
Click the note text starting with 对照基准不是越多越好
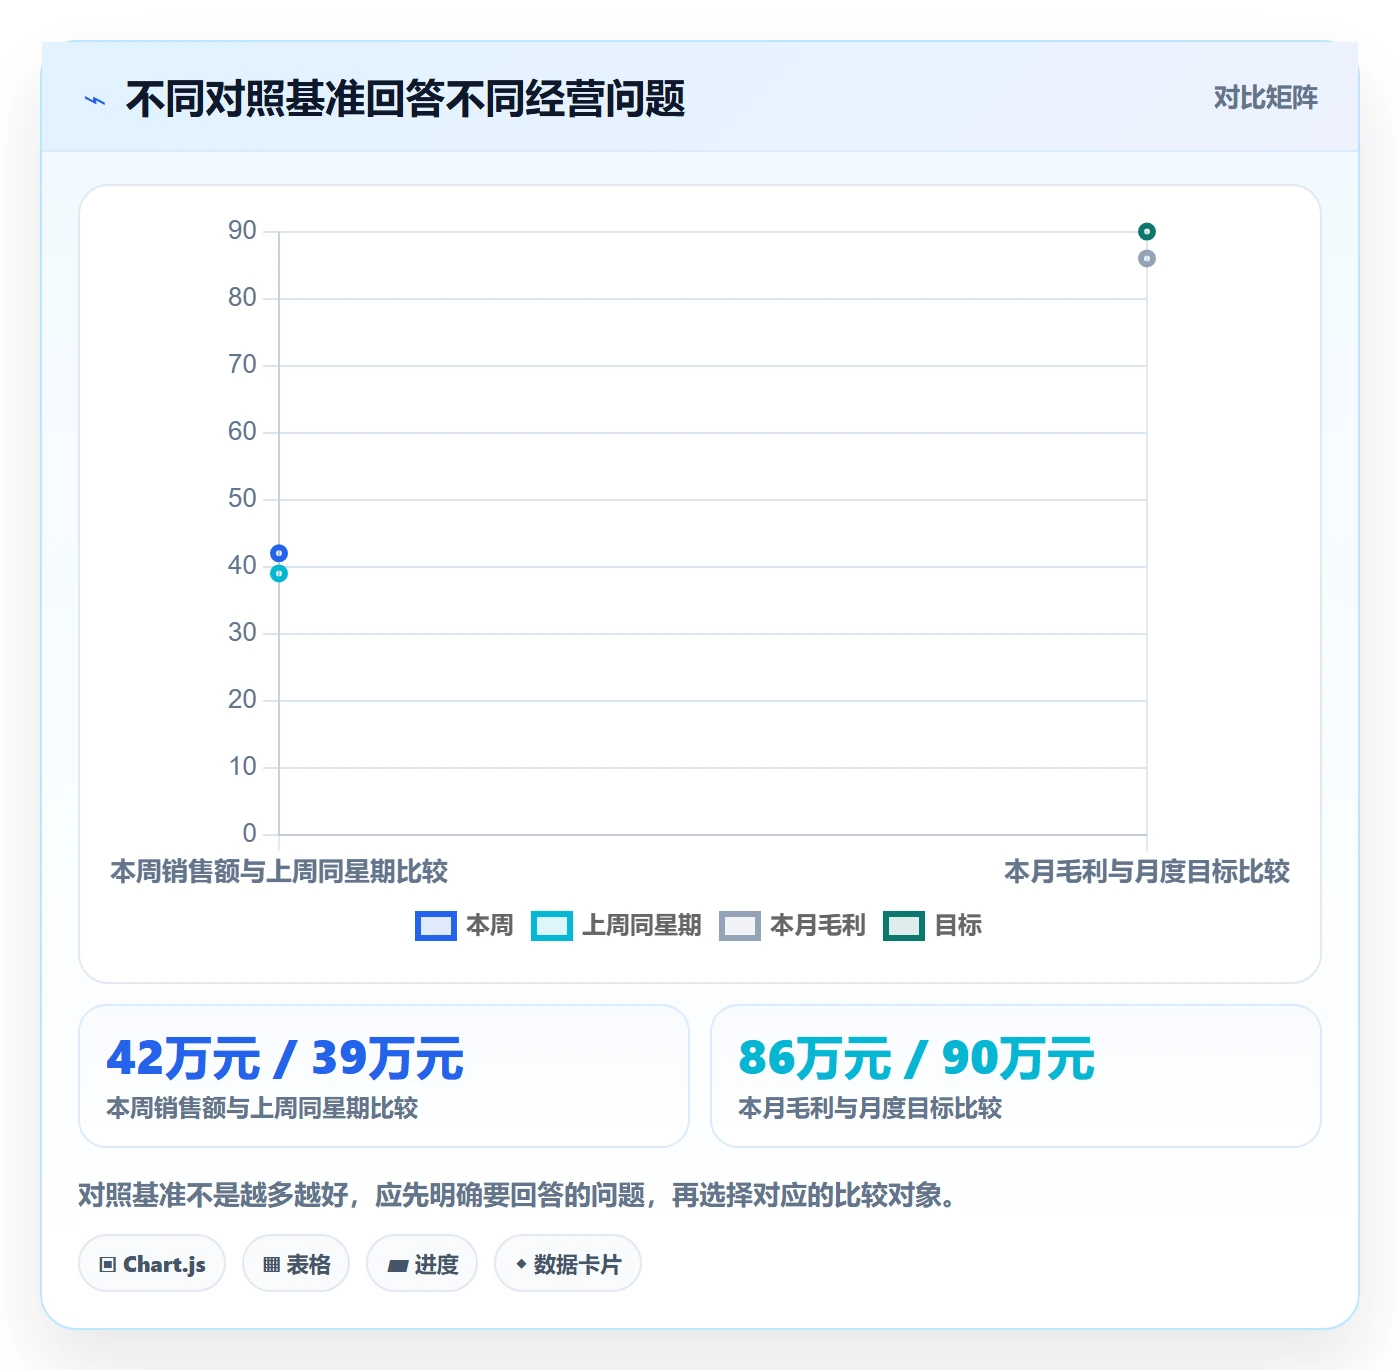click(x=517, y=1195)
